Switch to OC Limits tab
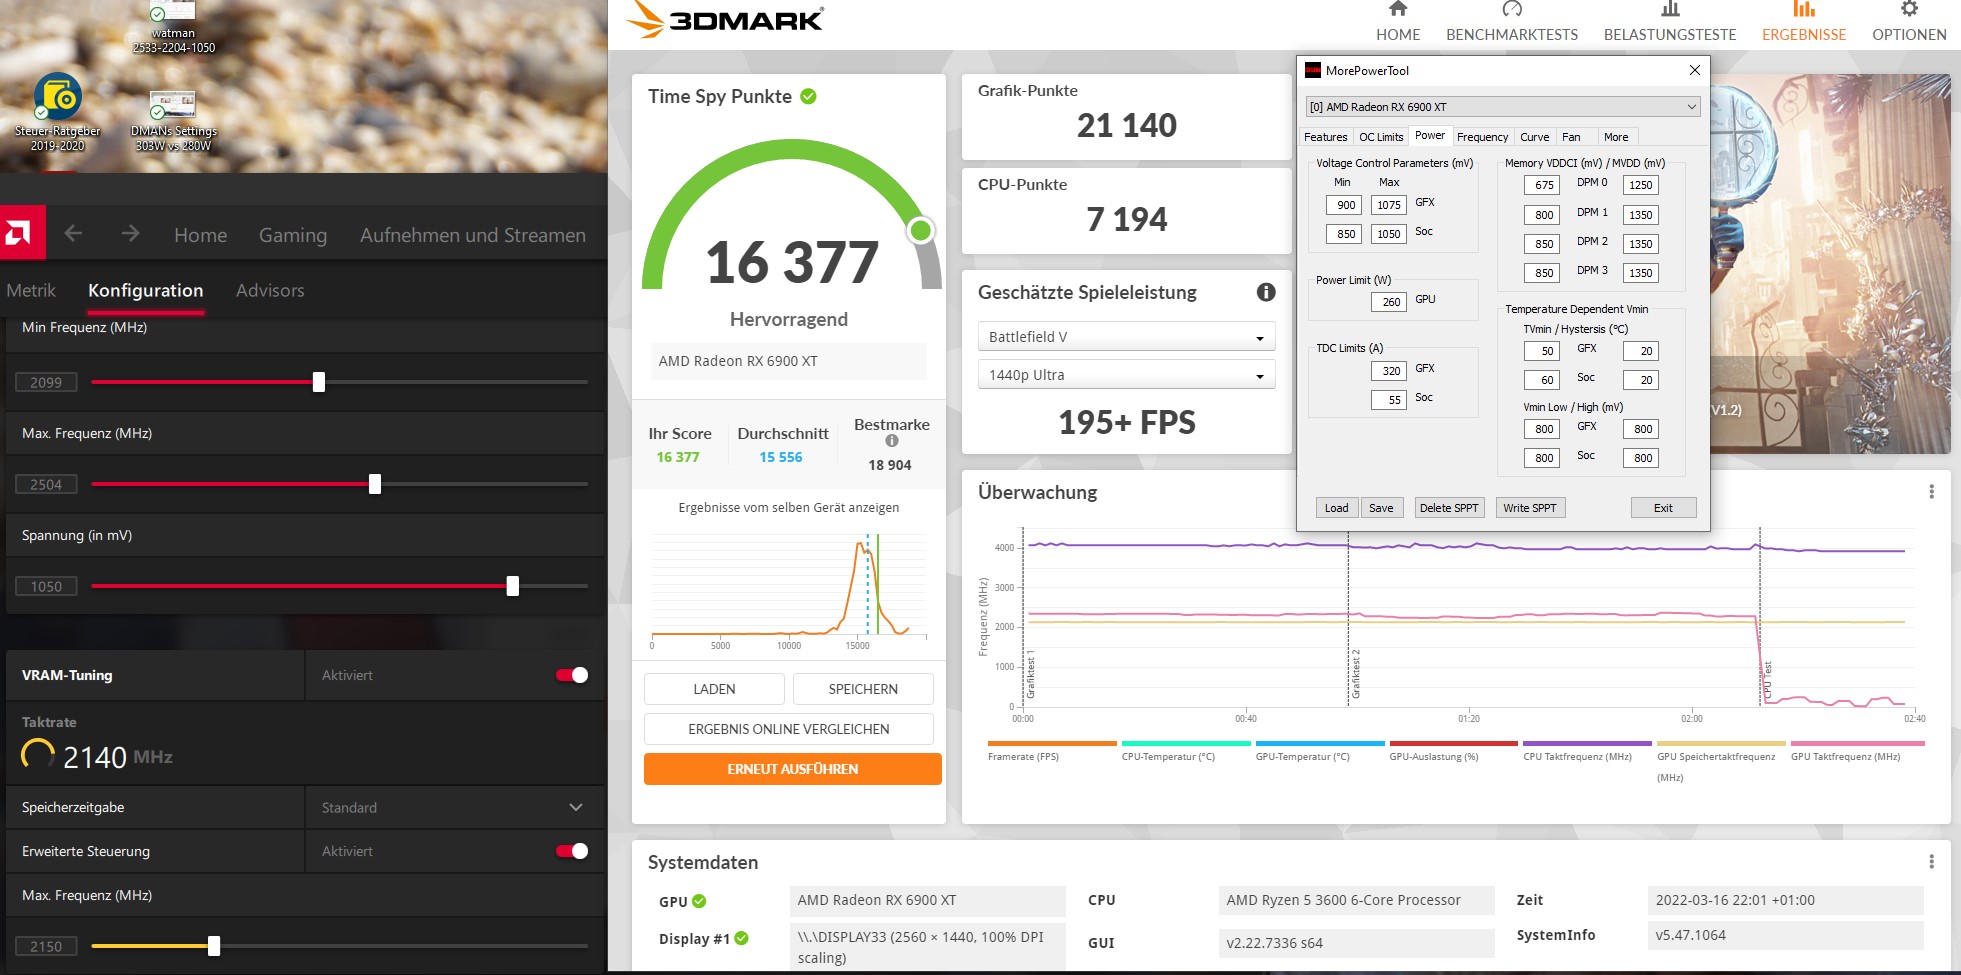The image size is (1961, 975). [1381, 137]
